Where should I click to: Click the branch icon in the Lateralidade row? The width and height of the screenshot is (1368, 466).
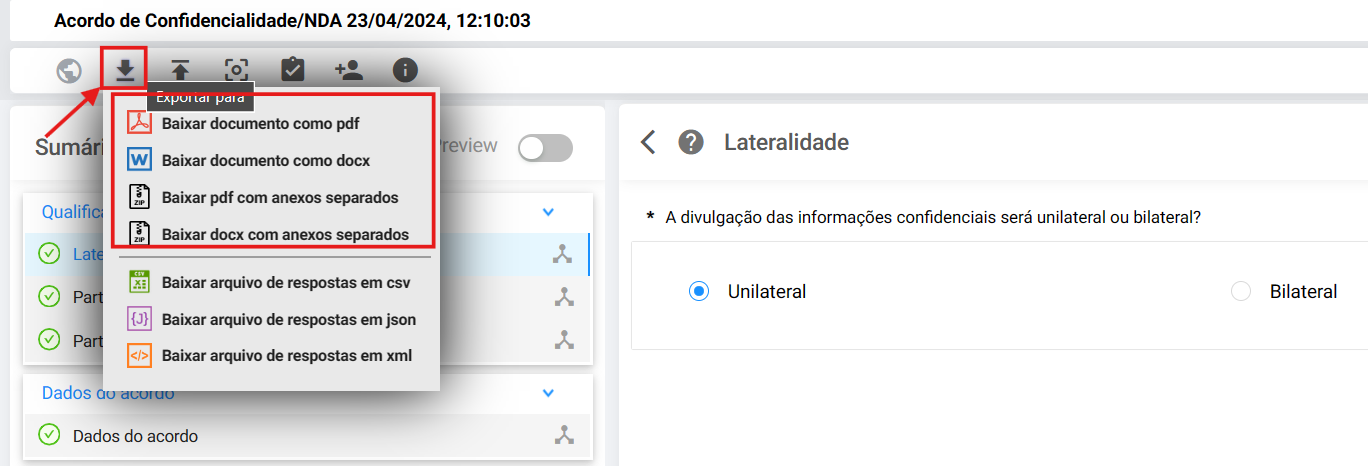click(564, 254)
